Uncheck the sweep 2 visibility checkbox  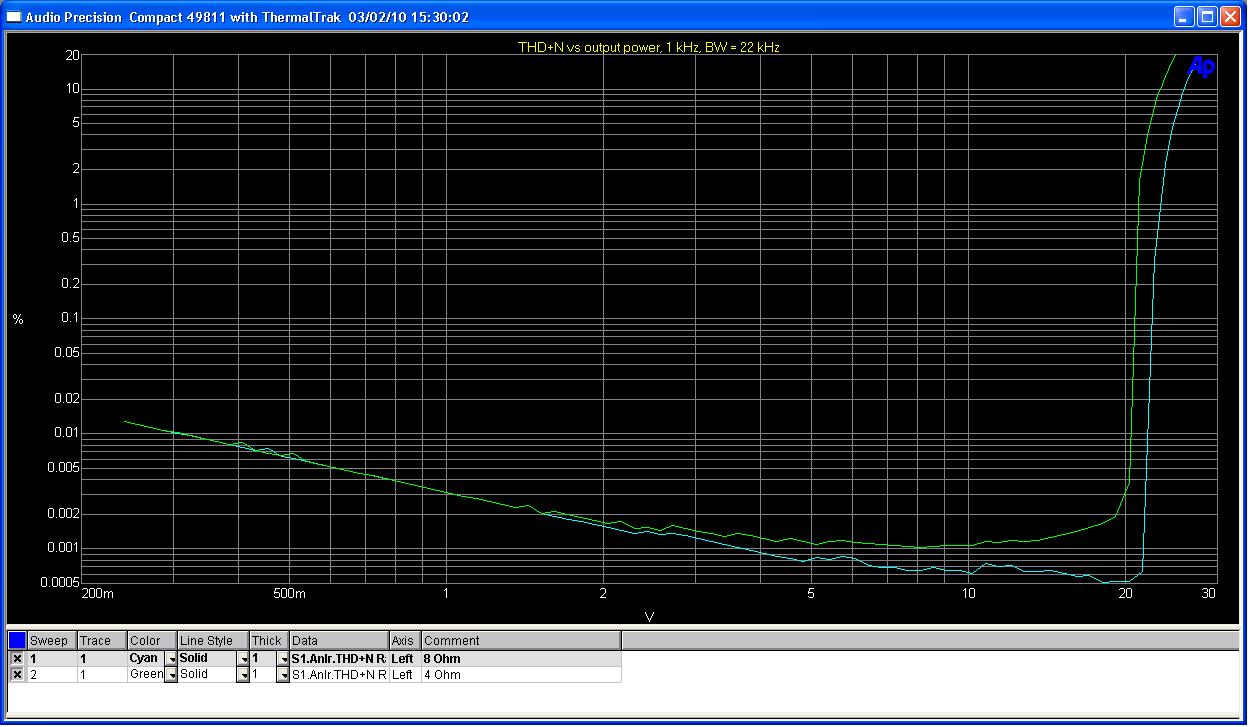click(x=17, y=675)
